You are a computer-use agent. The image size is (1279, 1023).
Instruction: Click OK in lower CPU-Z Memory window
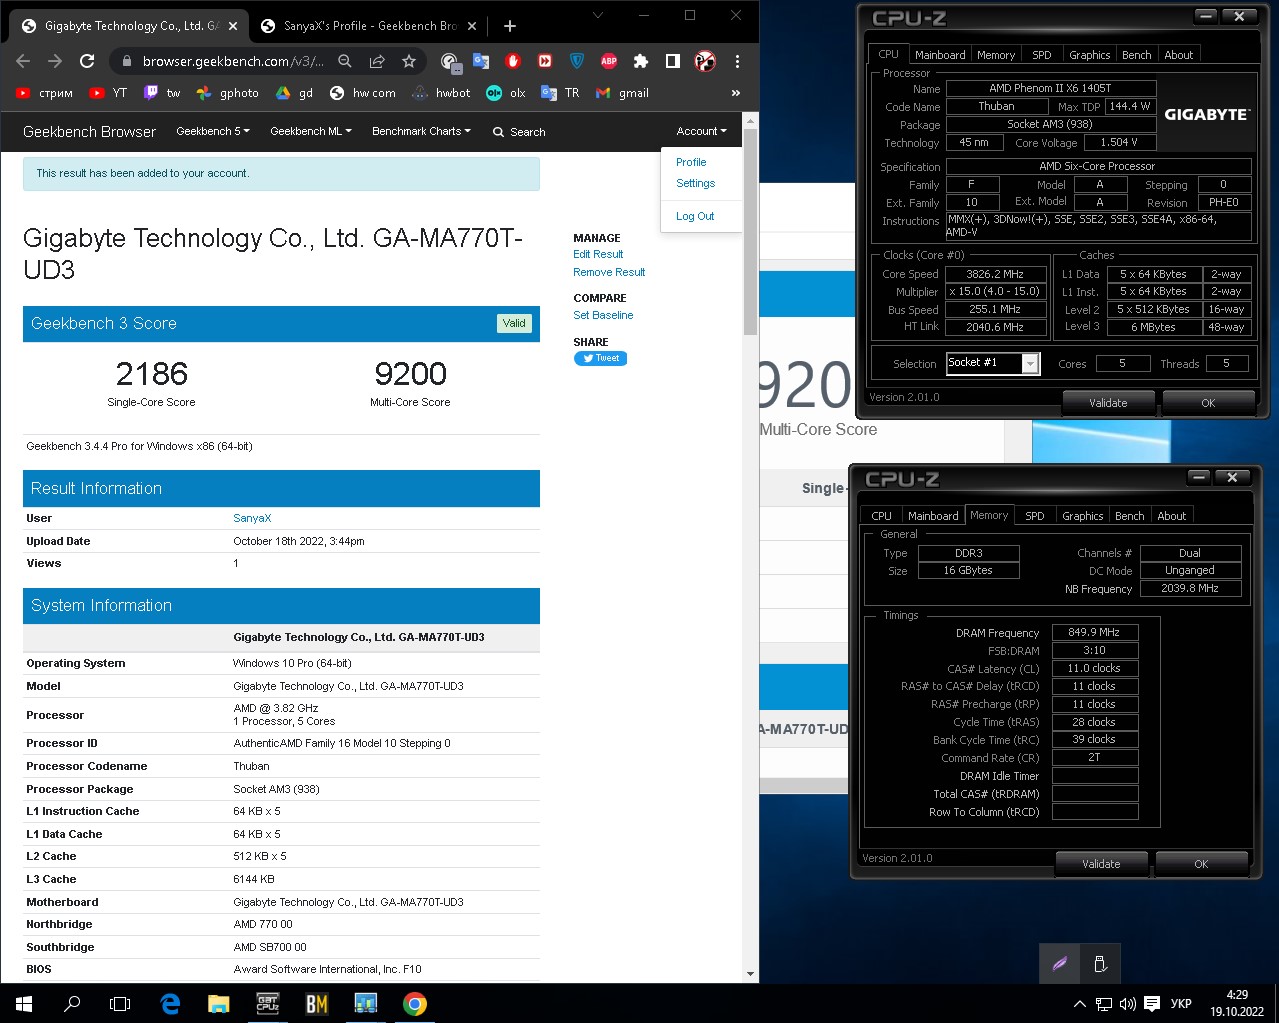[1201, 864]
